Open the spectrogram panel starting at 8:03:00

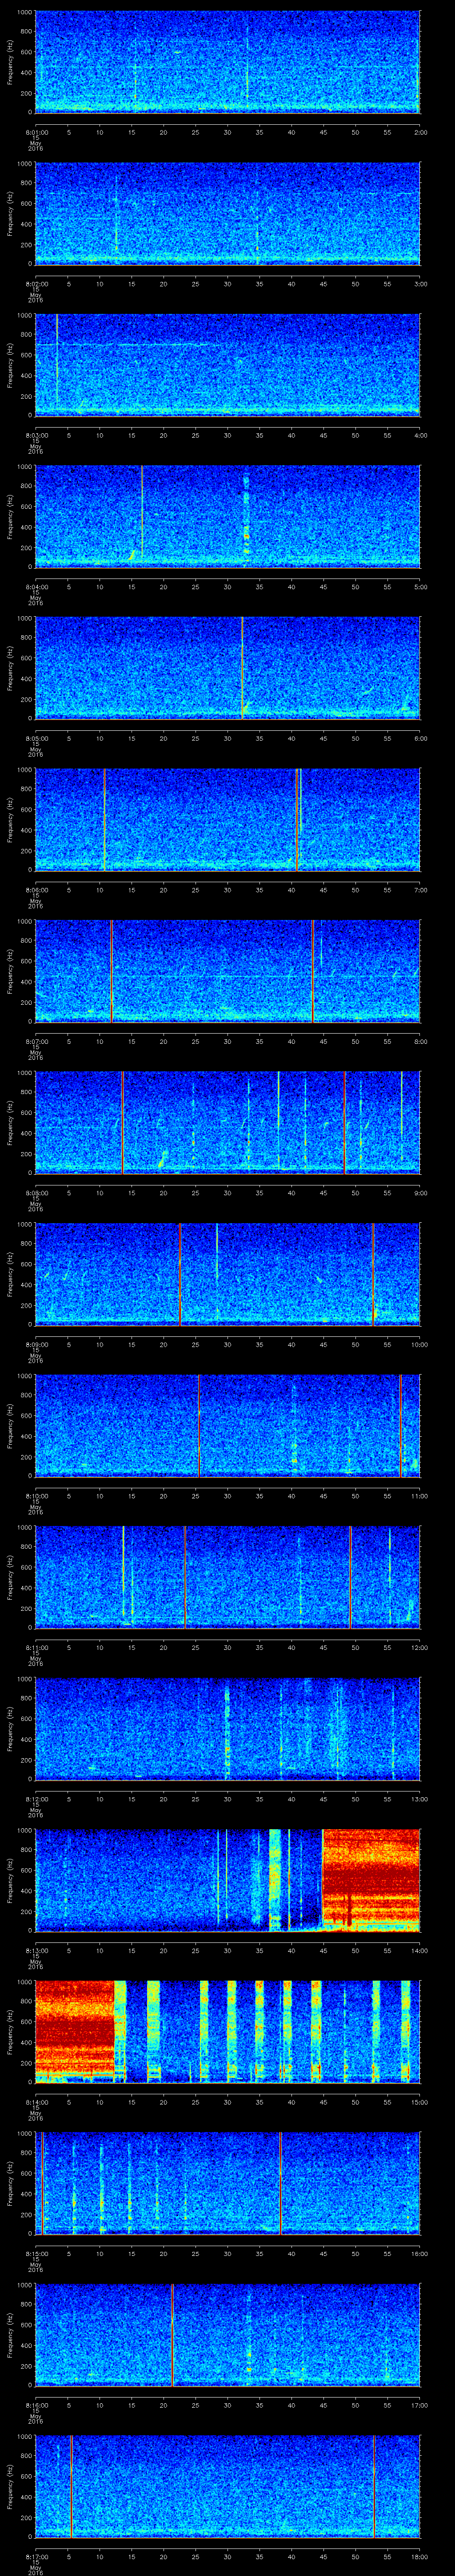(x=227, y=364)
